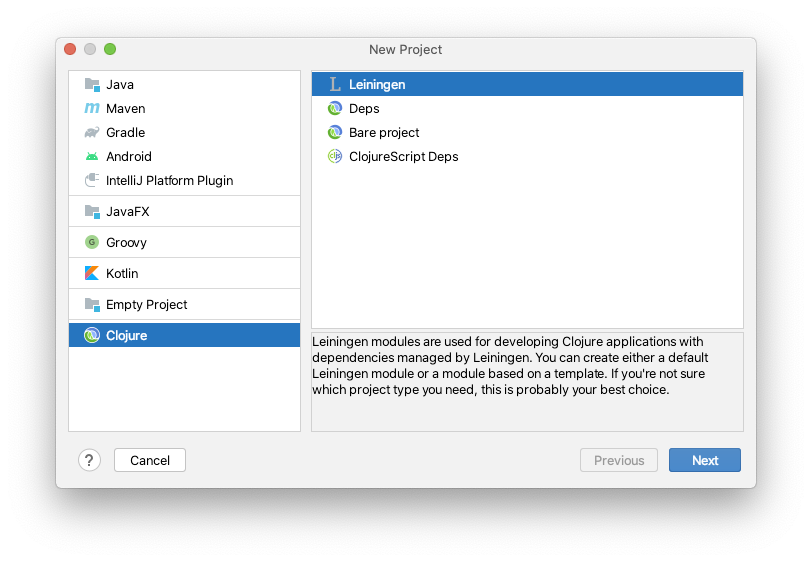Screen dimensions: 812x562
Task: Cancel the New Project dialog
Action: (x=150, y=460)
